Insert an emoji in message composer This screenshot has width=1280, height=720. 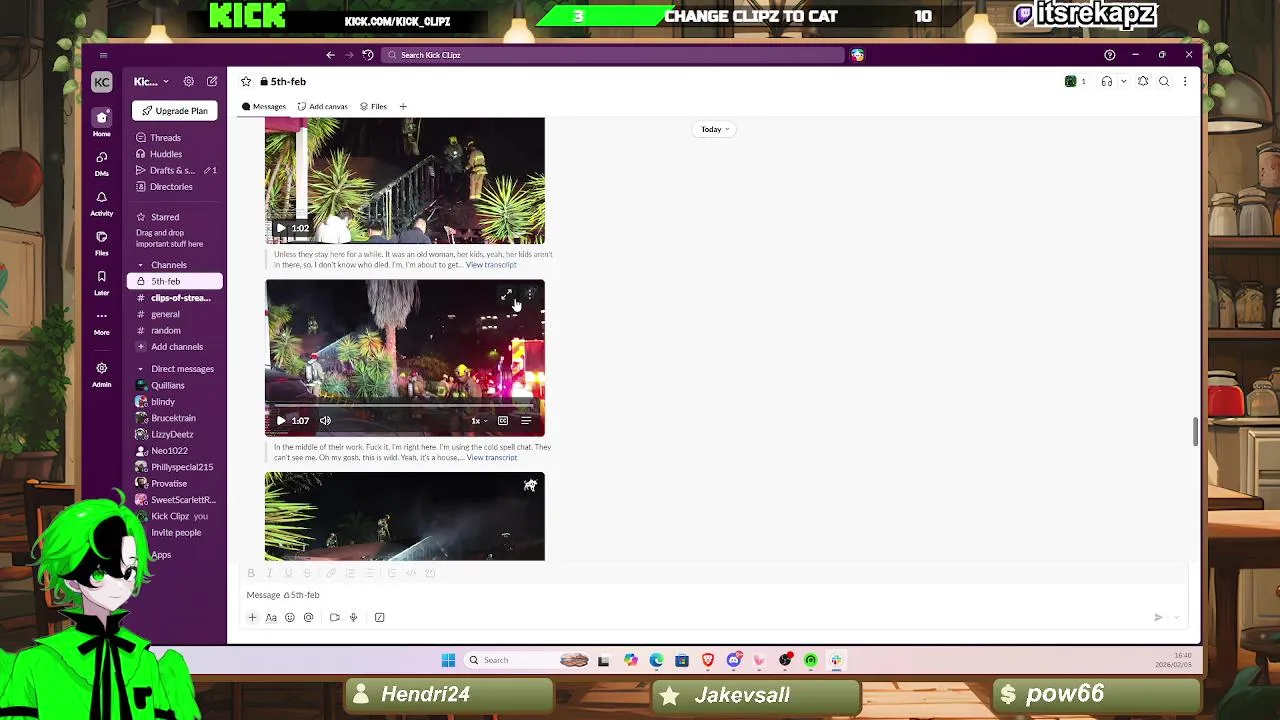tap(290, 618)
